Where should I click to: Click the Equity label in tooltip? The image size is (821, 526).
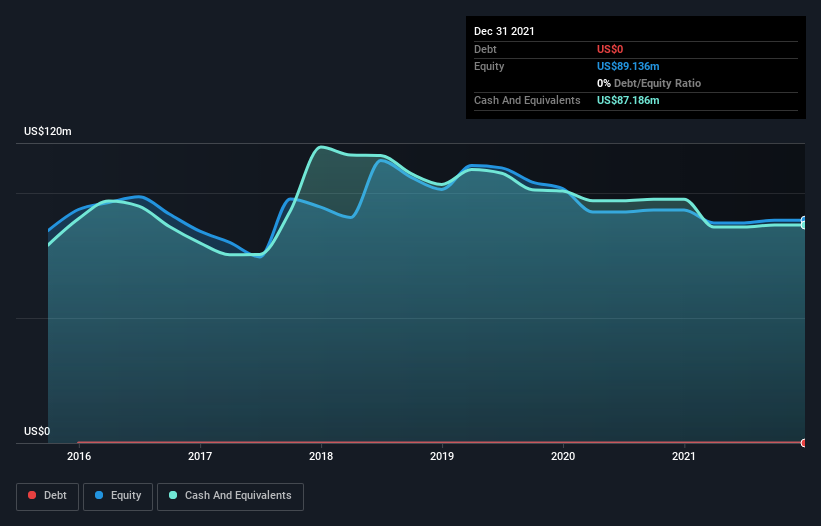[x=489, y=66]
